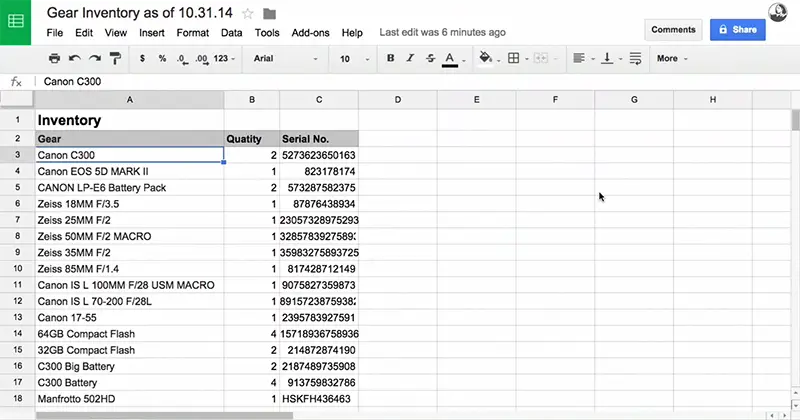Viewport: 800px width, 420px height.
Task: Click the scroll down arrow
Action: coord(795,405)
